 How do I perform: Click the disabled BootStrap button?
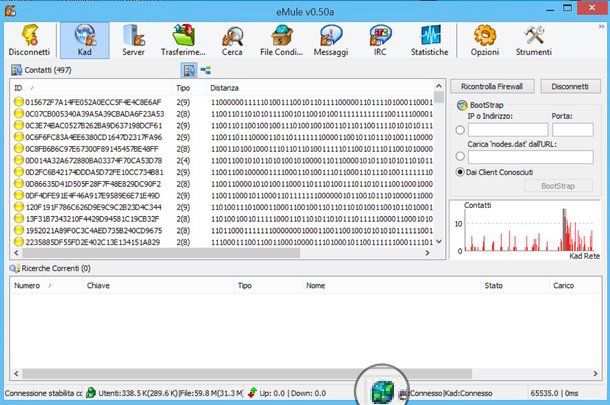[x=558, y=186]
